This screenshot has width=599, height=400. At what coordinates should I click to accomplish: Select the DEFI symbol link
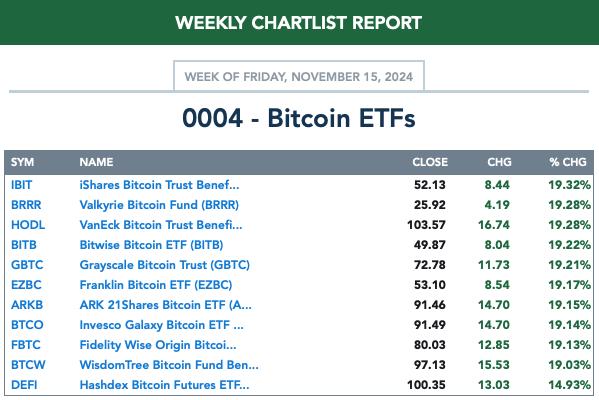coord(24,385)
